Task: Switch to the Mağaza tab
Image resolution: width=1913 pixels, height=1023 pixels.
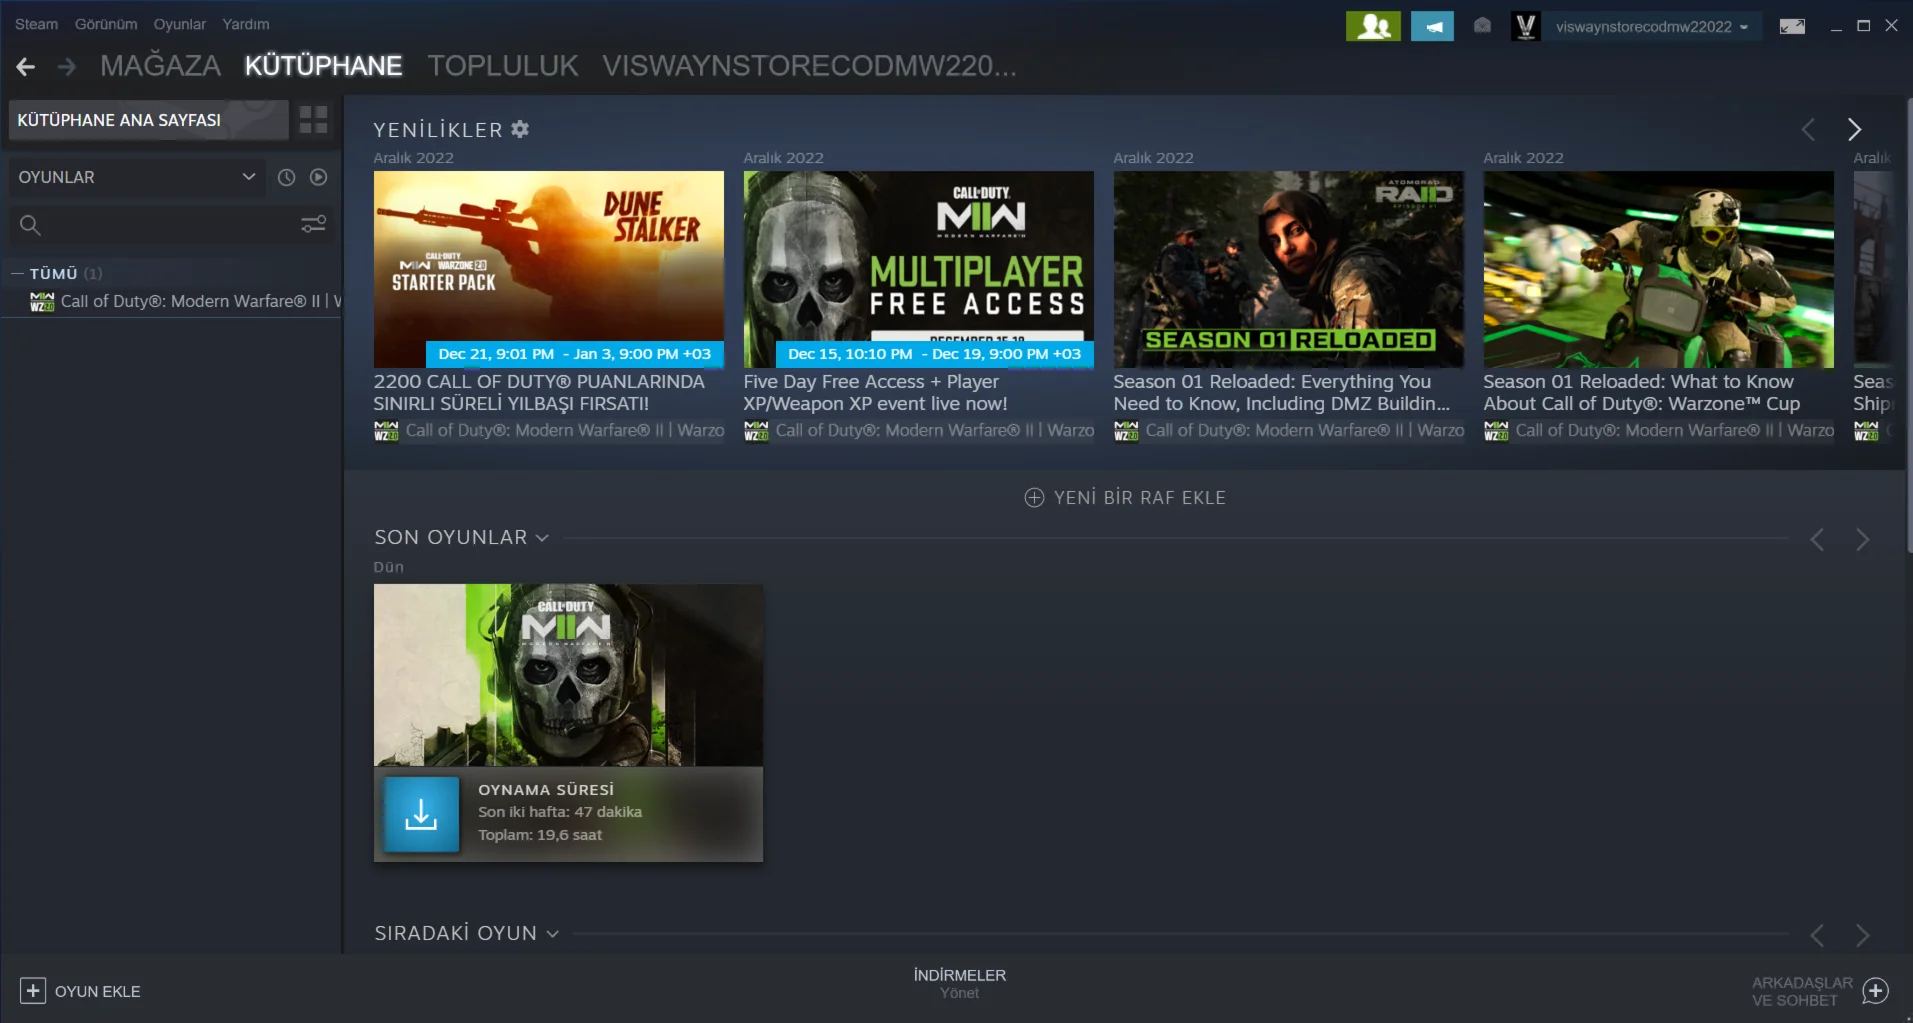Action: point(160,66)
